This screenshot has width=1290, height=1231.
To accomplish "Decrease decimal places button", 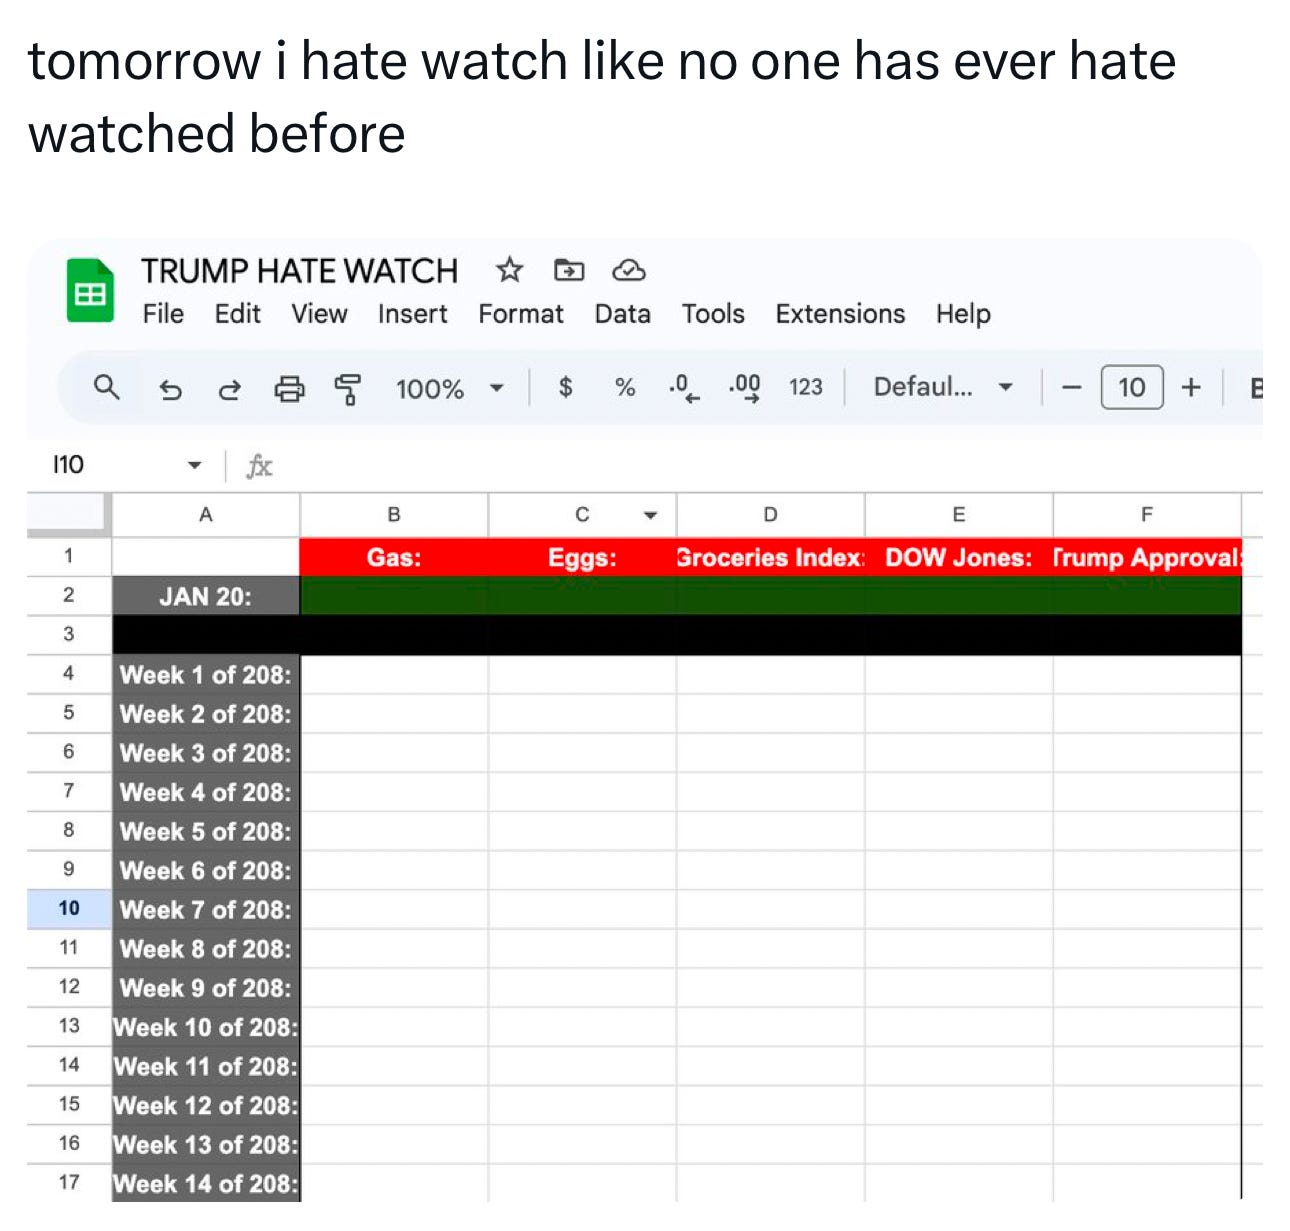I will (x=684, y=387).
